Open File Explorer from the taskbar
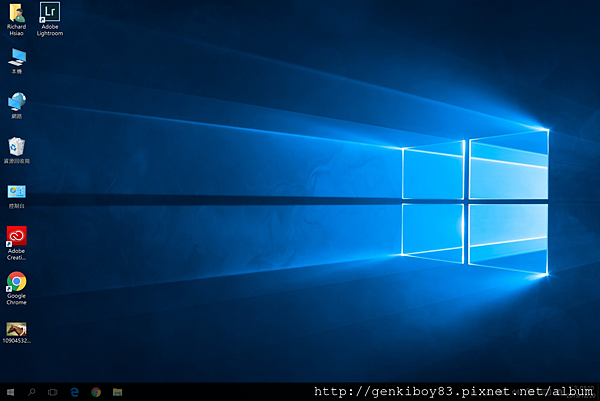The width and height of the screenshot is (600, 401). tap(117, 392)
